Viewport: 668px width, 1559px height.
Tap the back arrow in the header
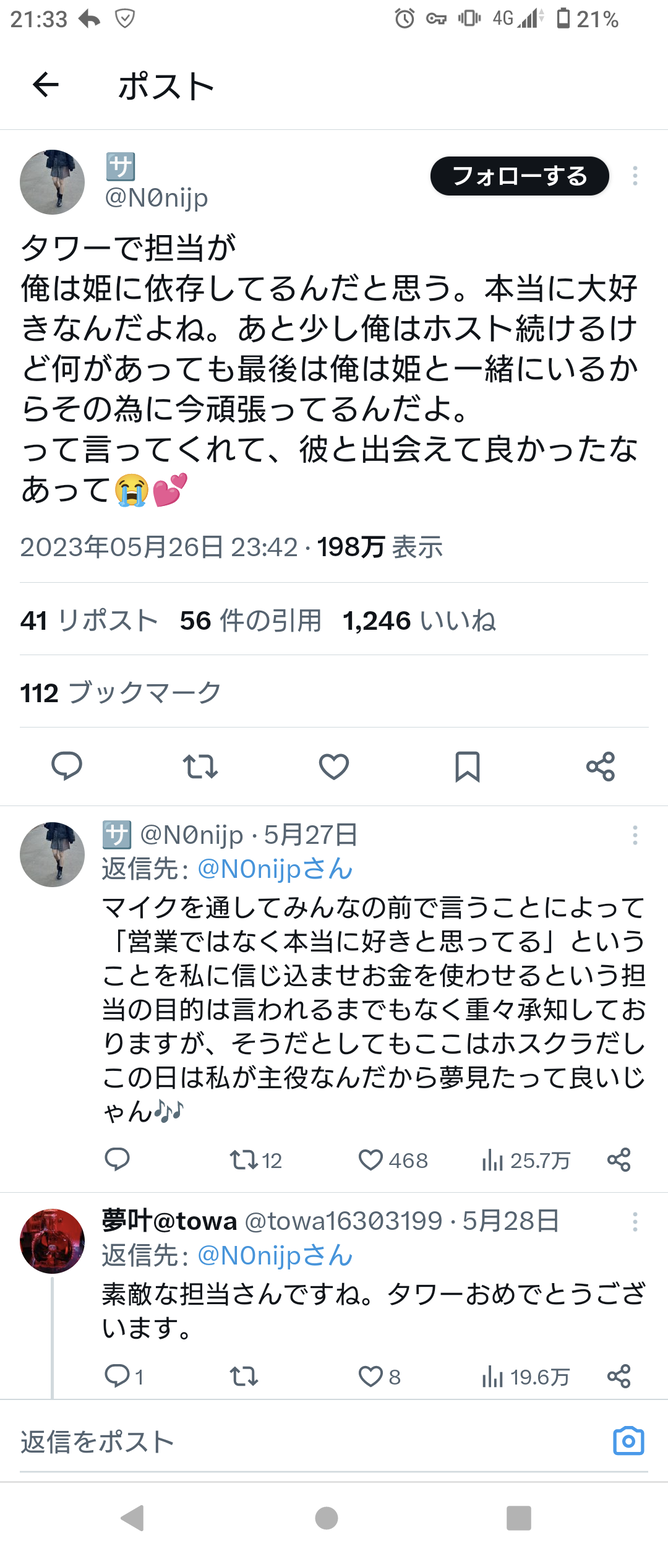[x=46, y=86]
